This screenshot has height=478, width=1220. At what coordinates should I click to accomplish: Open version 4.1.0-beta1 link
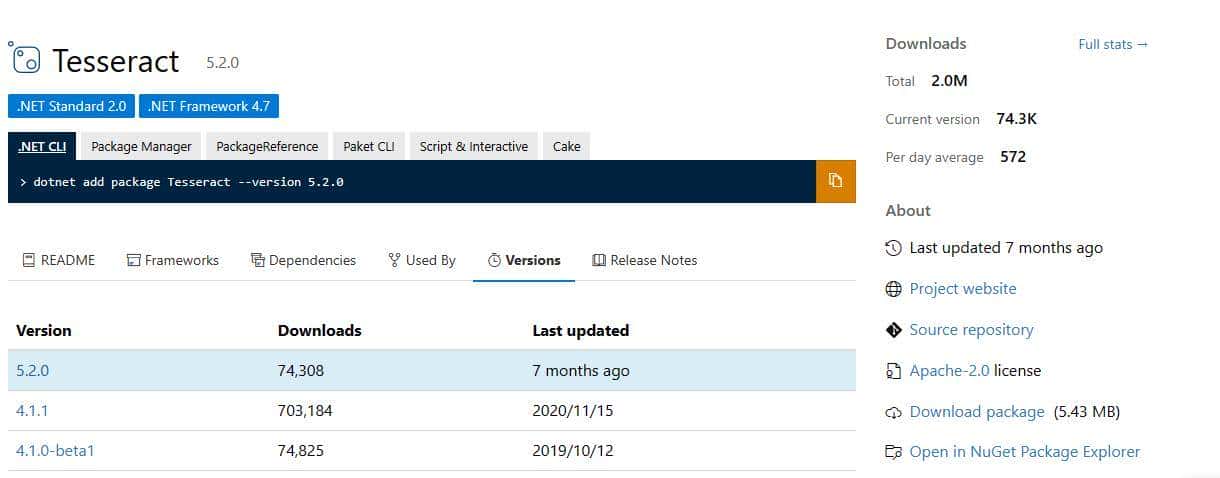click(55, 451)
